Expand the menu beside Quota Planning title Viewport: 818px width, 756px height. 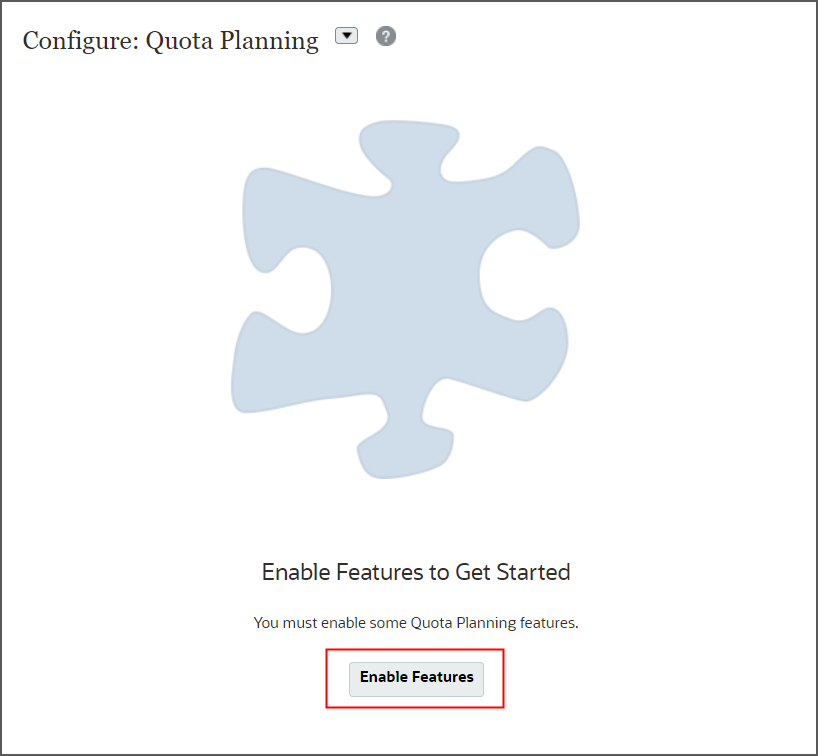point(346,34)
